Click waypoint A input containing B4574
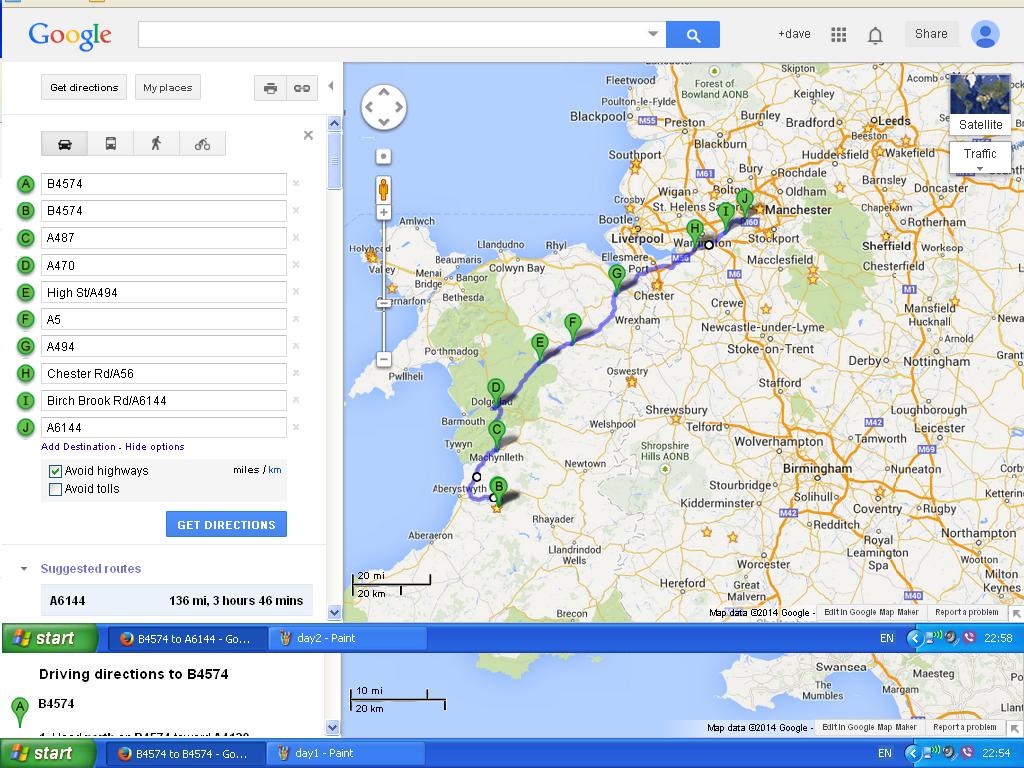The width and height of the screenshot is (1024, 768). (163, 184)
